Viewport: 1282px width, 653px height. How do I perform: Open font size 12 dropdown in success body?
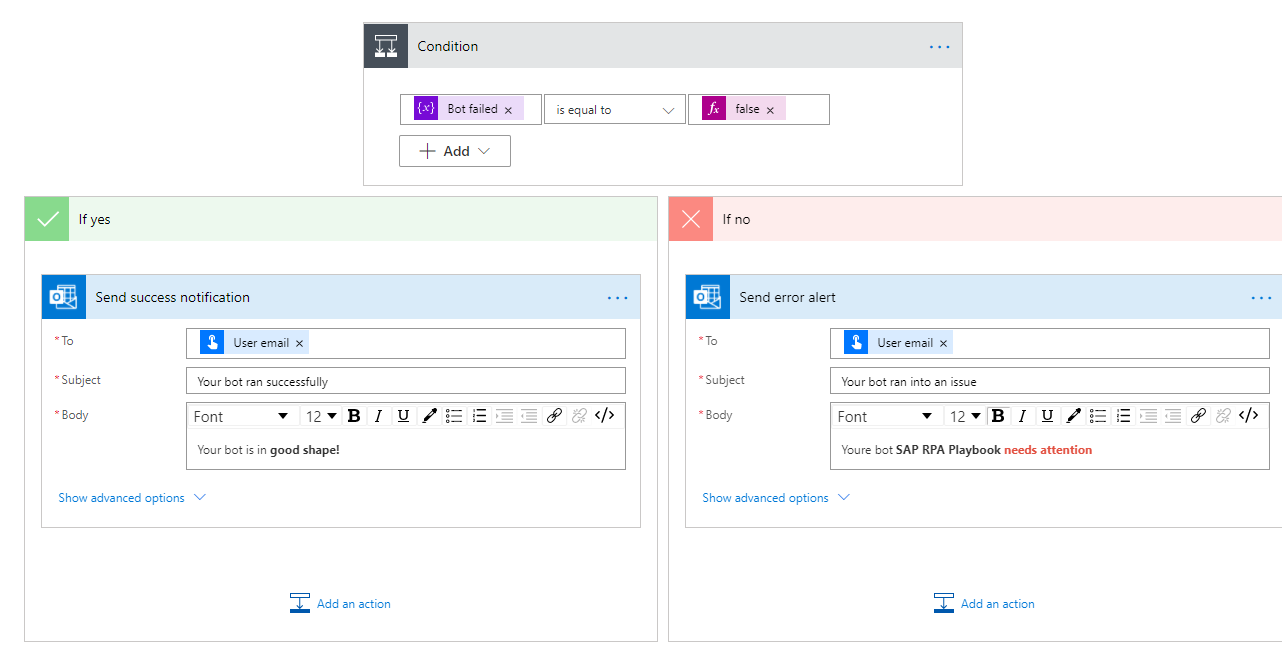tap(321, 416)
